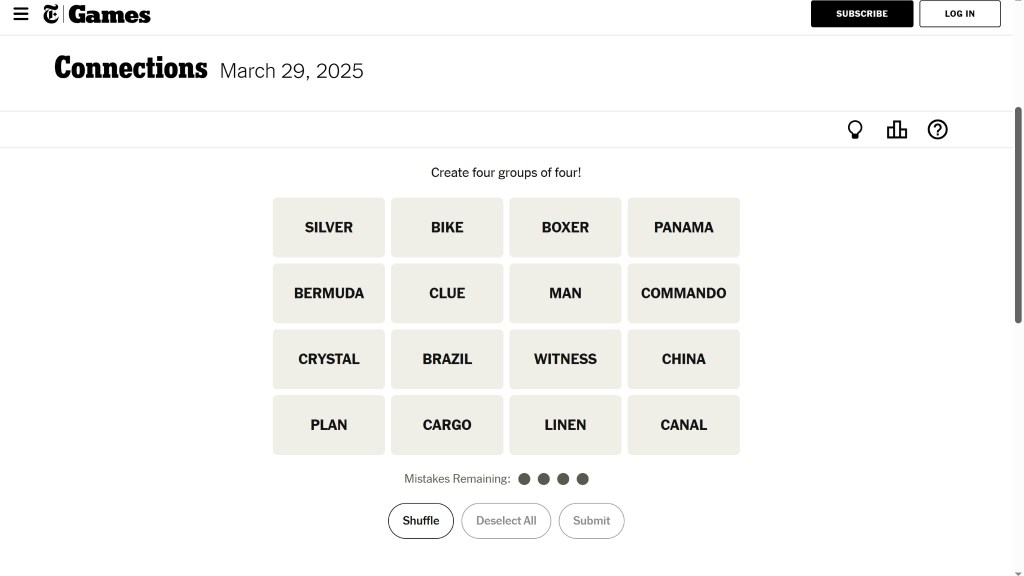
Task: Open the hints lightbulb icon
Action: click(855, 130)
